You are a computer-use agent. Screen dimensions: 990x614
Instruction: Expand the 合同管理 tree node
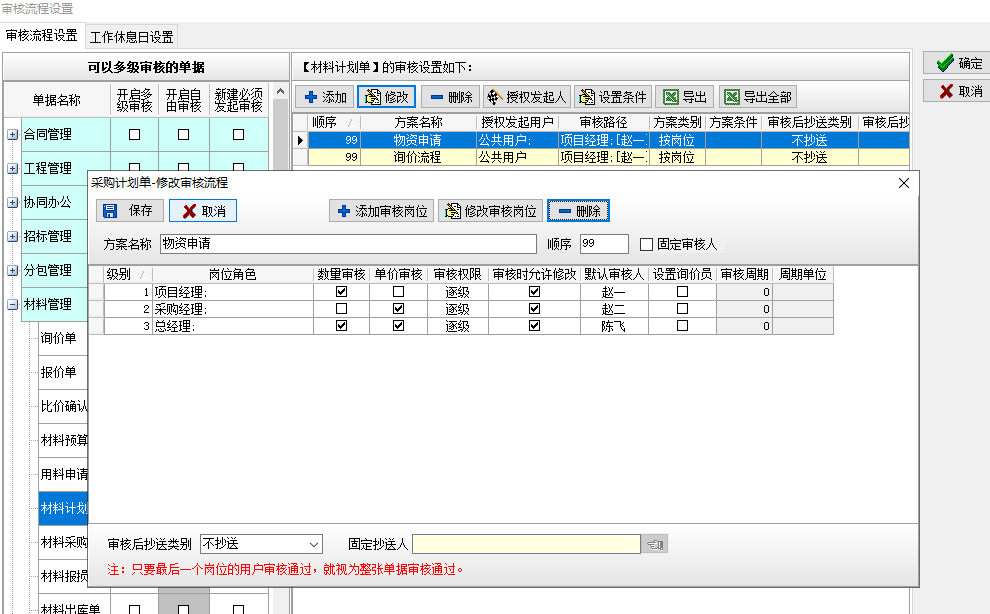[13, 135]
